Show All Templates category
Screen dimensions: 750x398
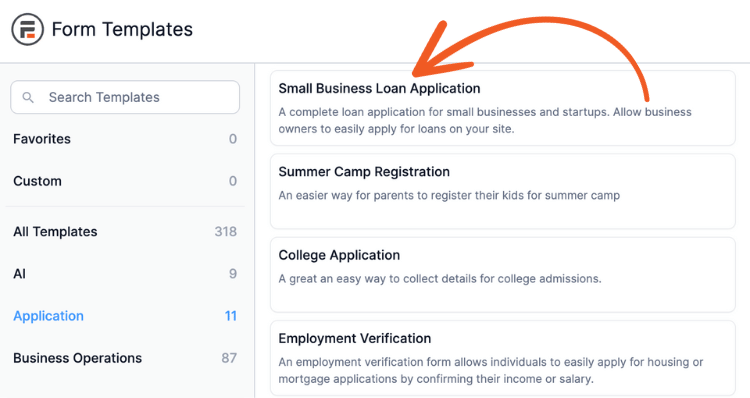click(x=125, y=232)
